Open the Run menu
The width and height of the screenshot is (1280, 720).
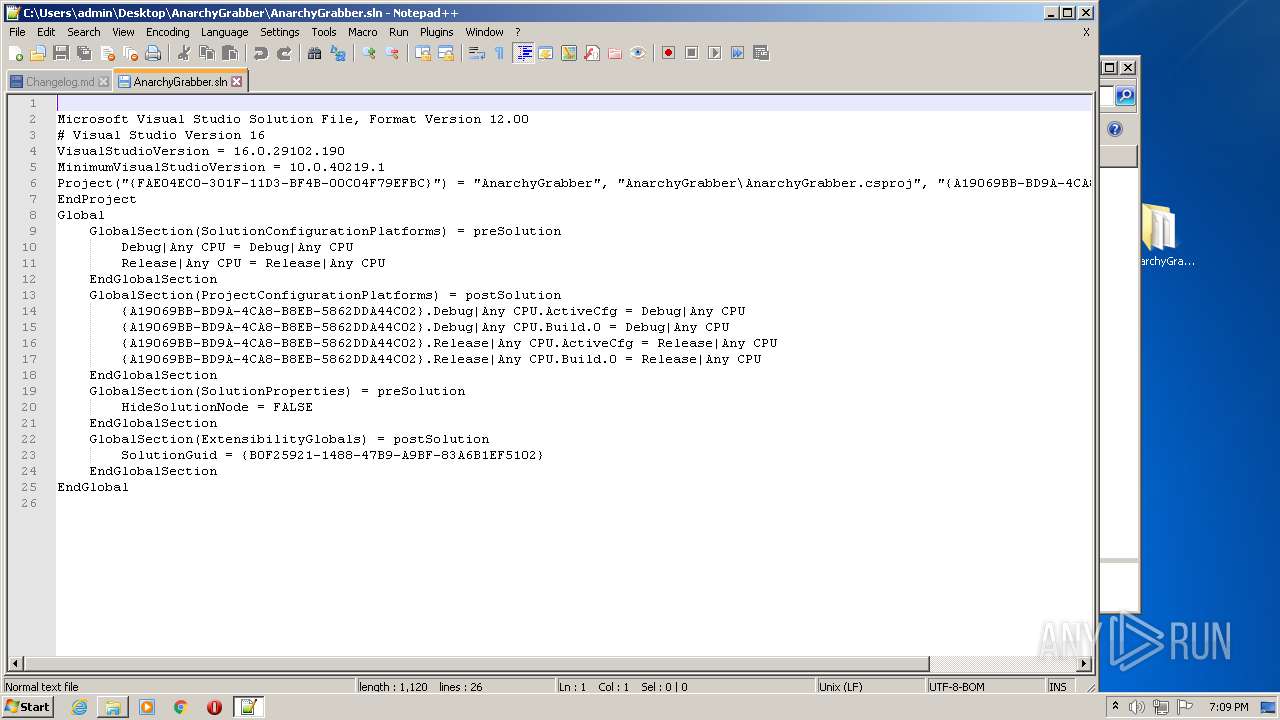click(399, 32)
